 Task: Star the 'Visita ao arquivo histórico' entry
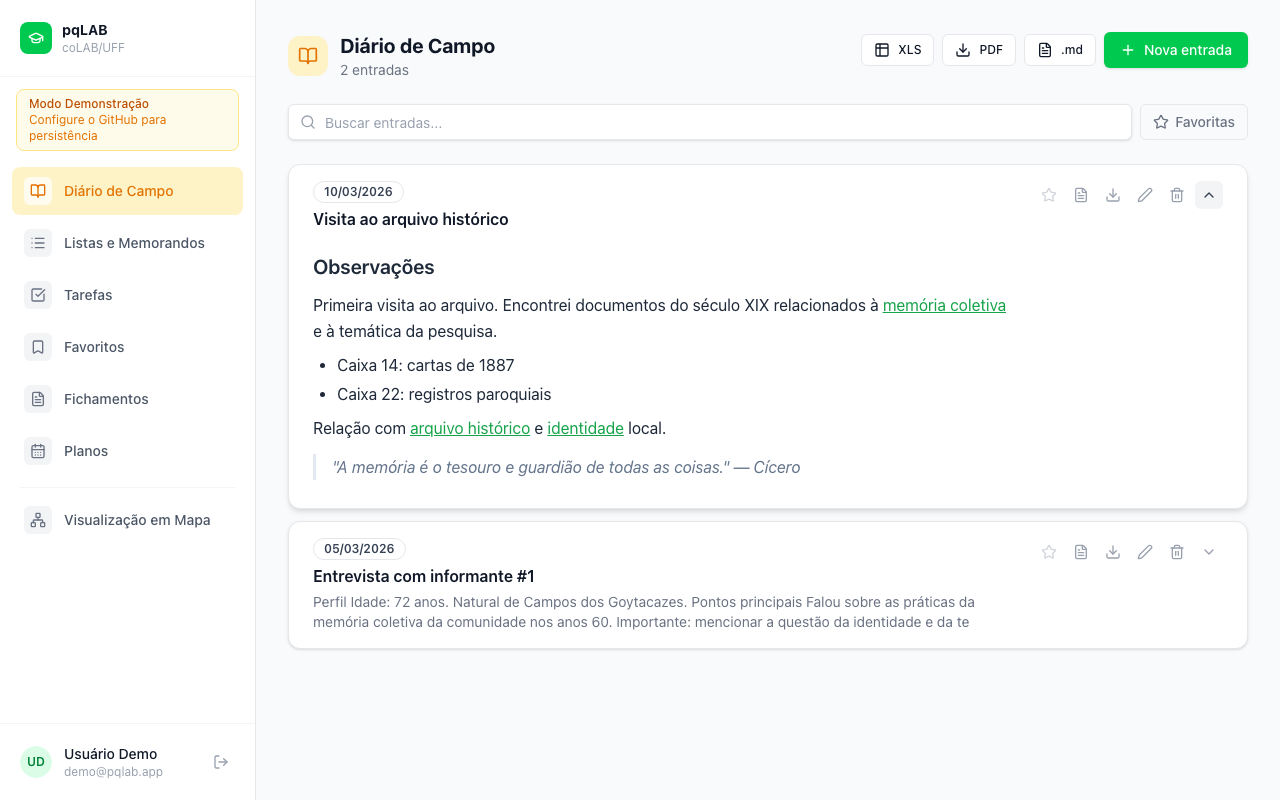pyautogui.click(x=1049, y=195)
